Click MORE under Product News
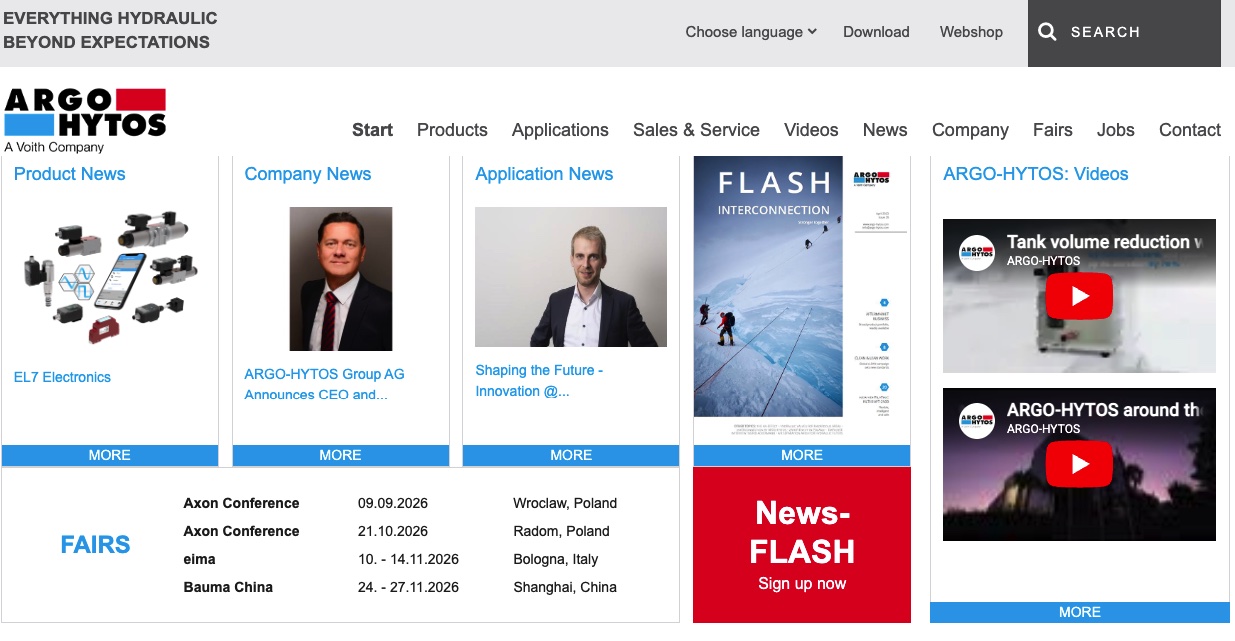The image size is (1235, 641). pos(110,455)
